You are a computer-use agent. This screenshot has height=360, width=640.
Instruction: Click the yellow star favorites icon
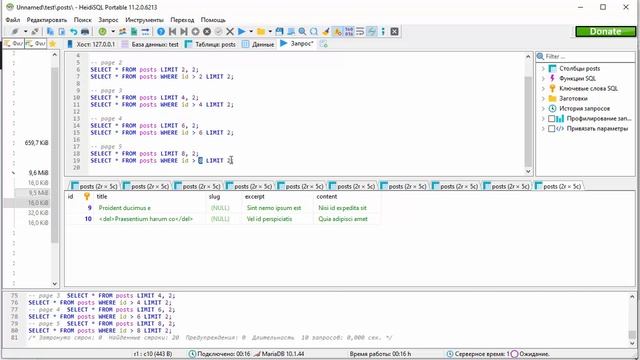tap(52, 44)
